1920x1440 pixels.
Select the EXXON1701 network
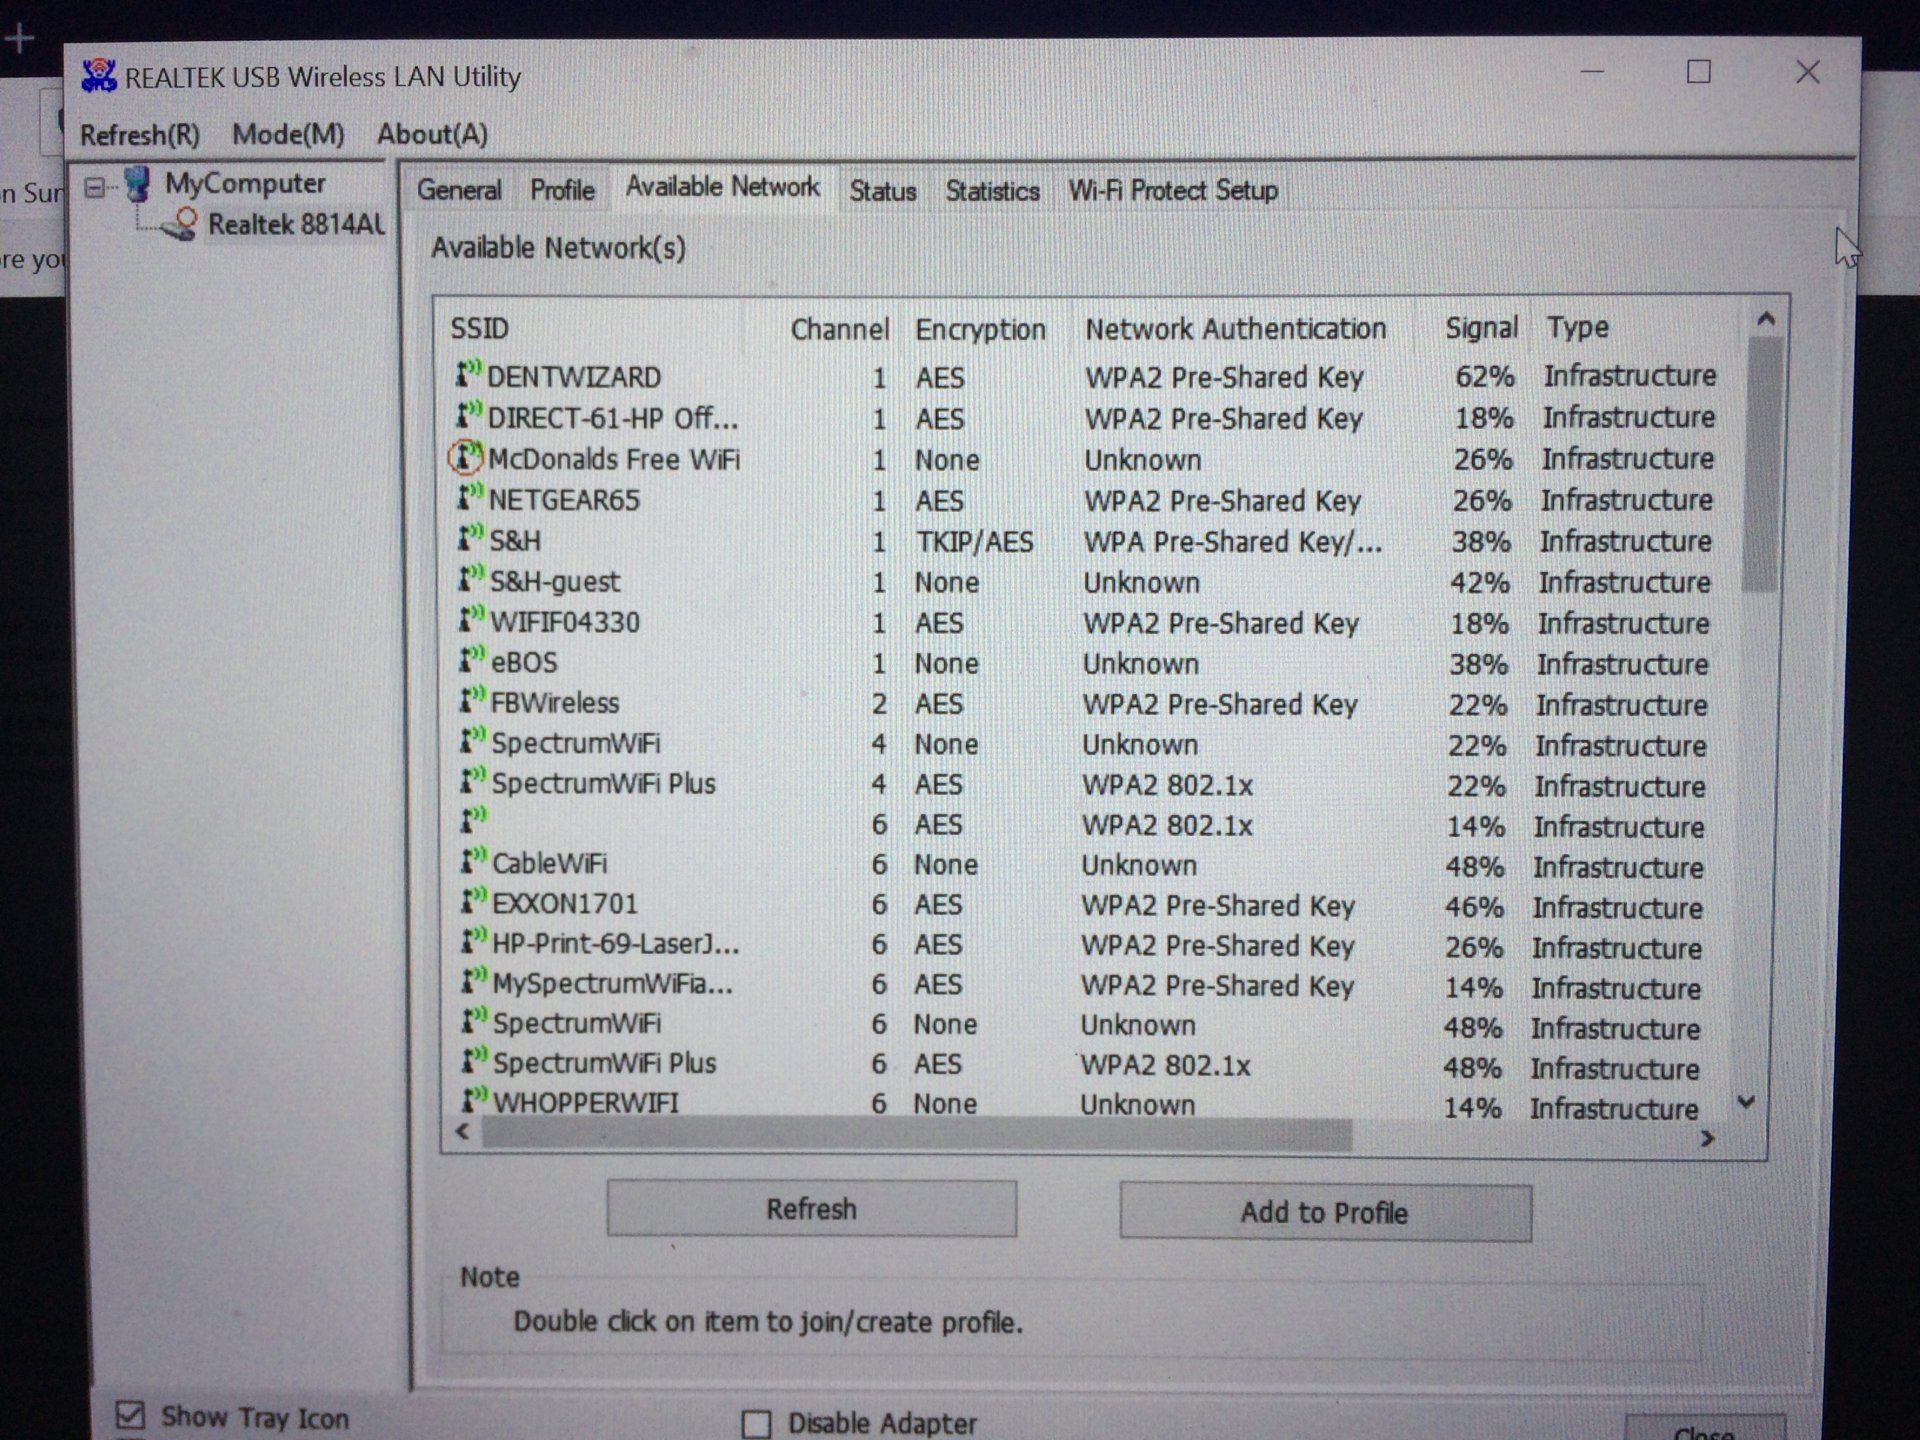click(x=1082, y=905)
